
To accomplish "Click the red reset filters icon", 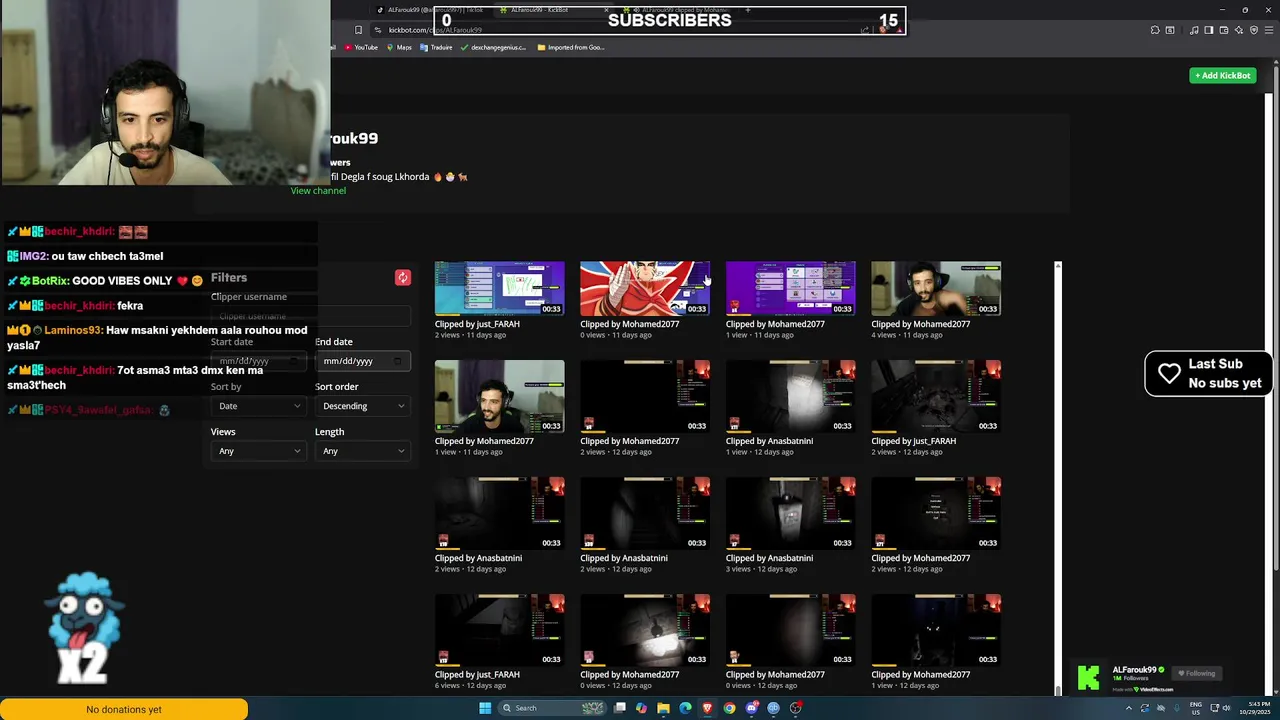I will (402, 278).
